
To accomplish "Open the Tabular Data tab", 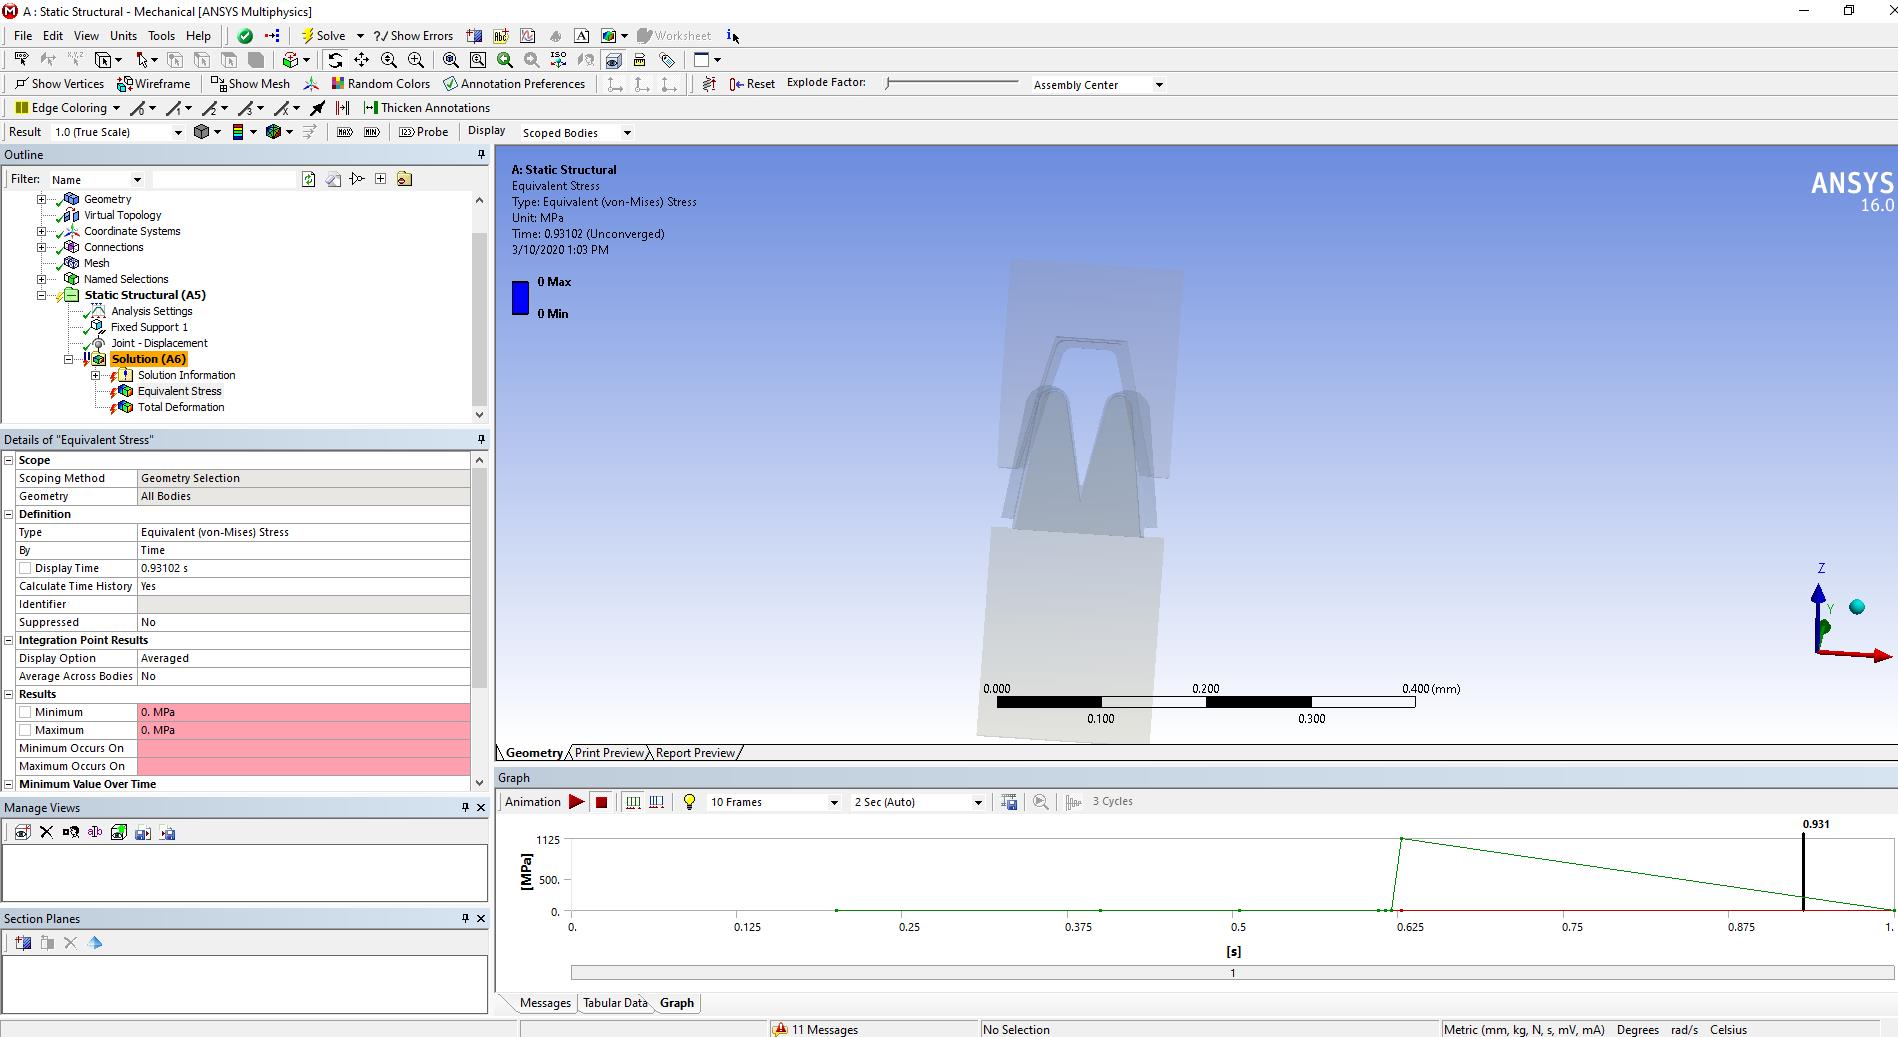I will (x=615, y=1003).
